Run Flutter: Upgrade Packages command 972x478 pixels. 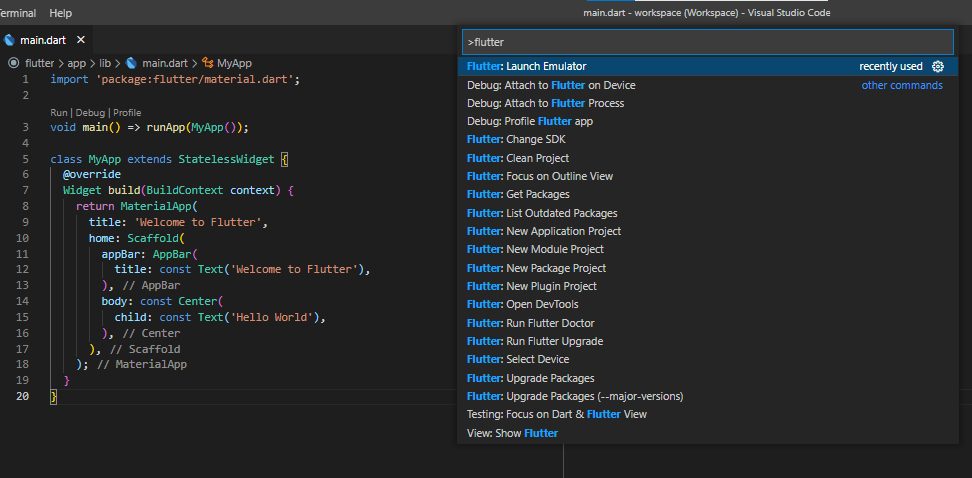708,378
